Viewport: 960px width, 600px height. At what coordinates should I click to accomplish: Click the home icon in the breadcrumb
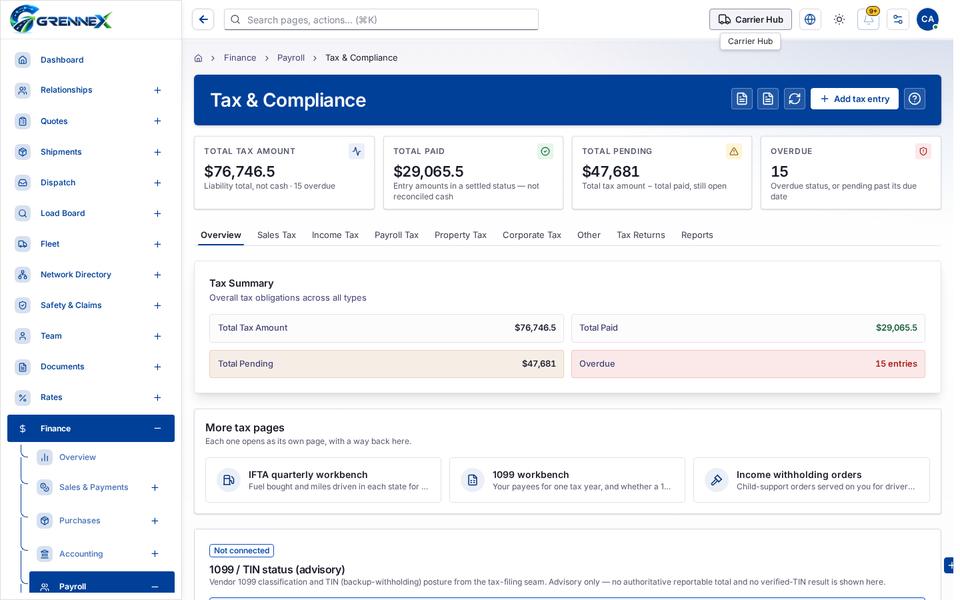tap(198, 58)
